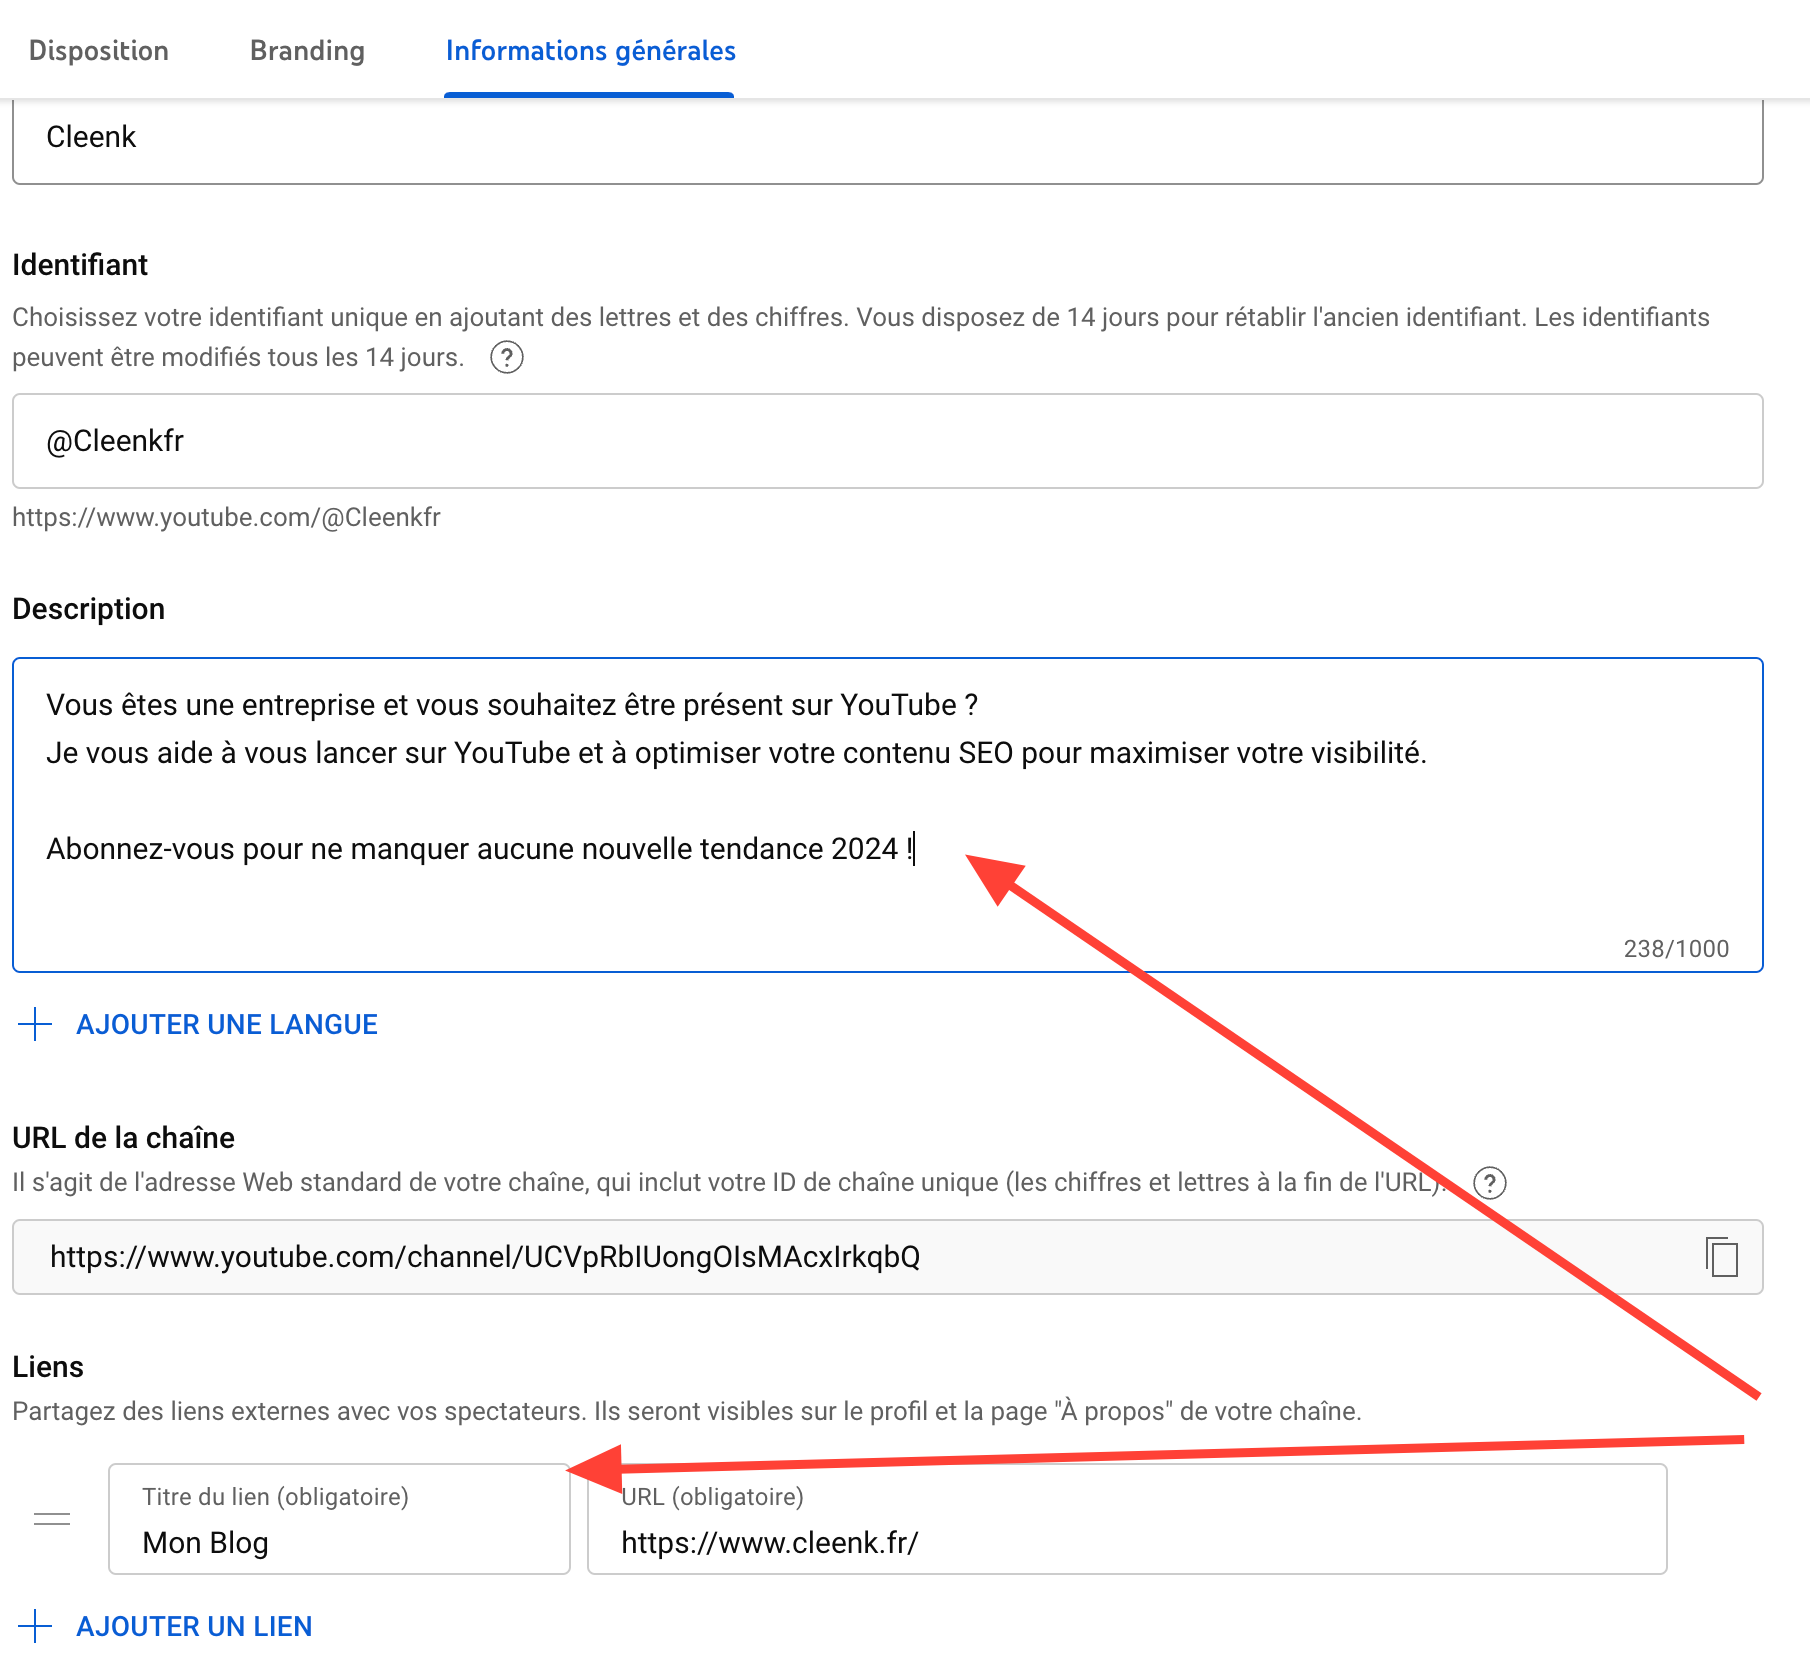Click the channel URL field
Image resolution: width=1810 pixels, height=1672 pixels.
pos(887,1257)
